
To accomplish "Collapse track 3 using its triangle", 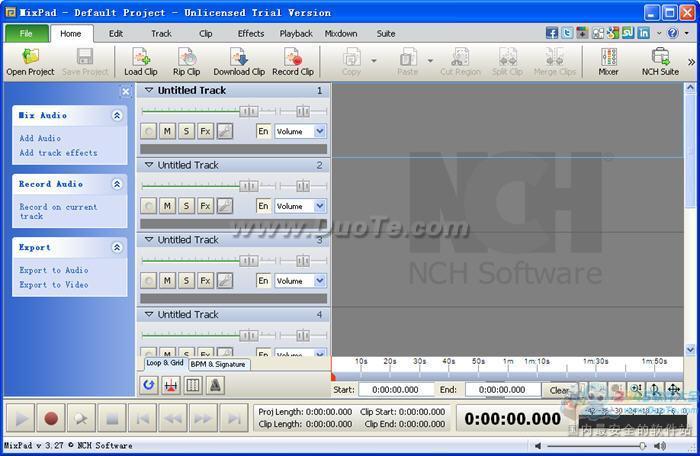I will click(149, 240).
